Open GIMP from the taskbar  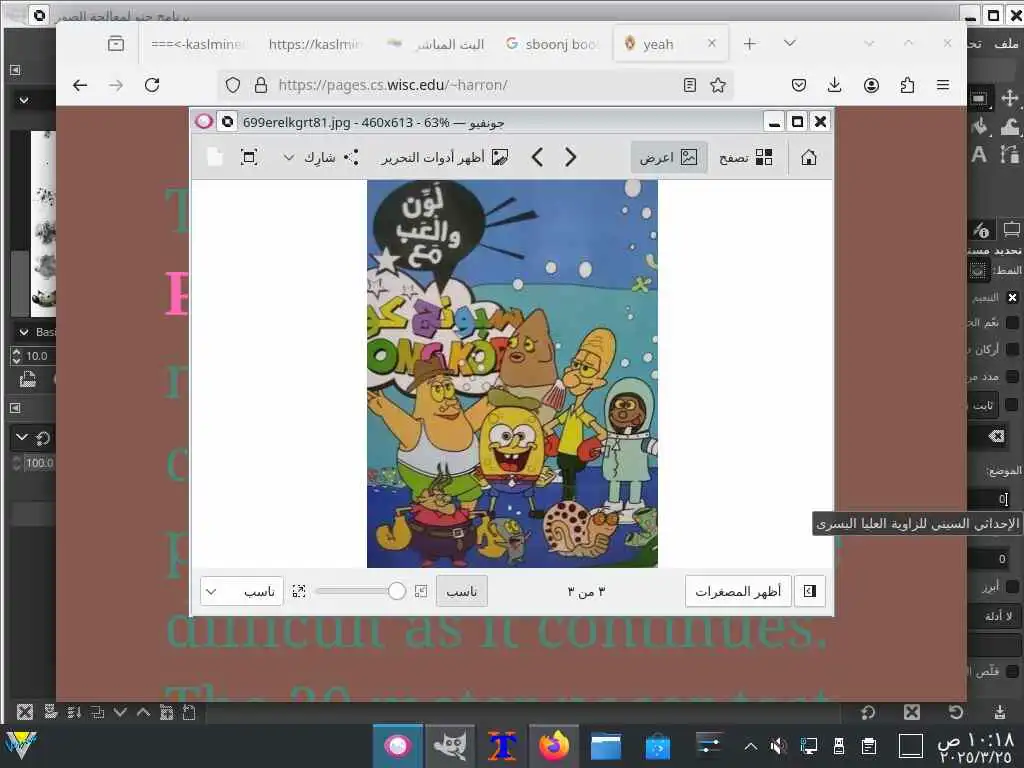[450, 746]
